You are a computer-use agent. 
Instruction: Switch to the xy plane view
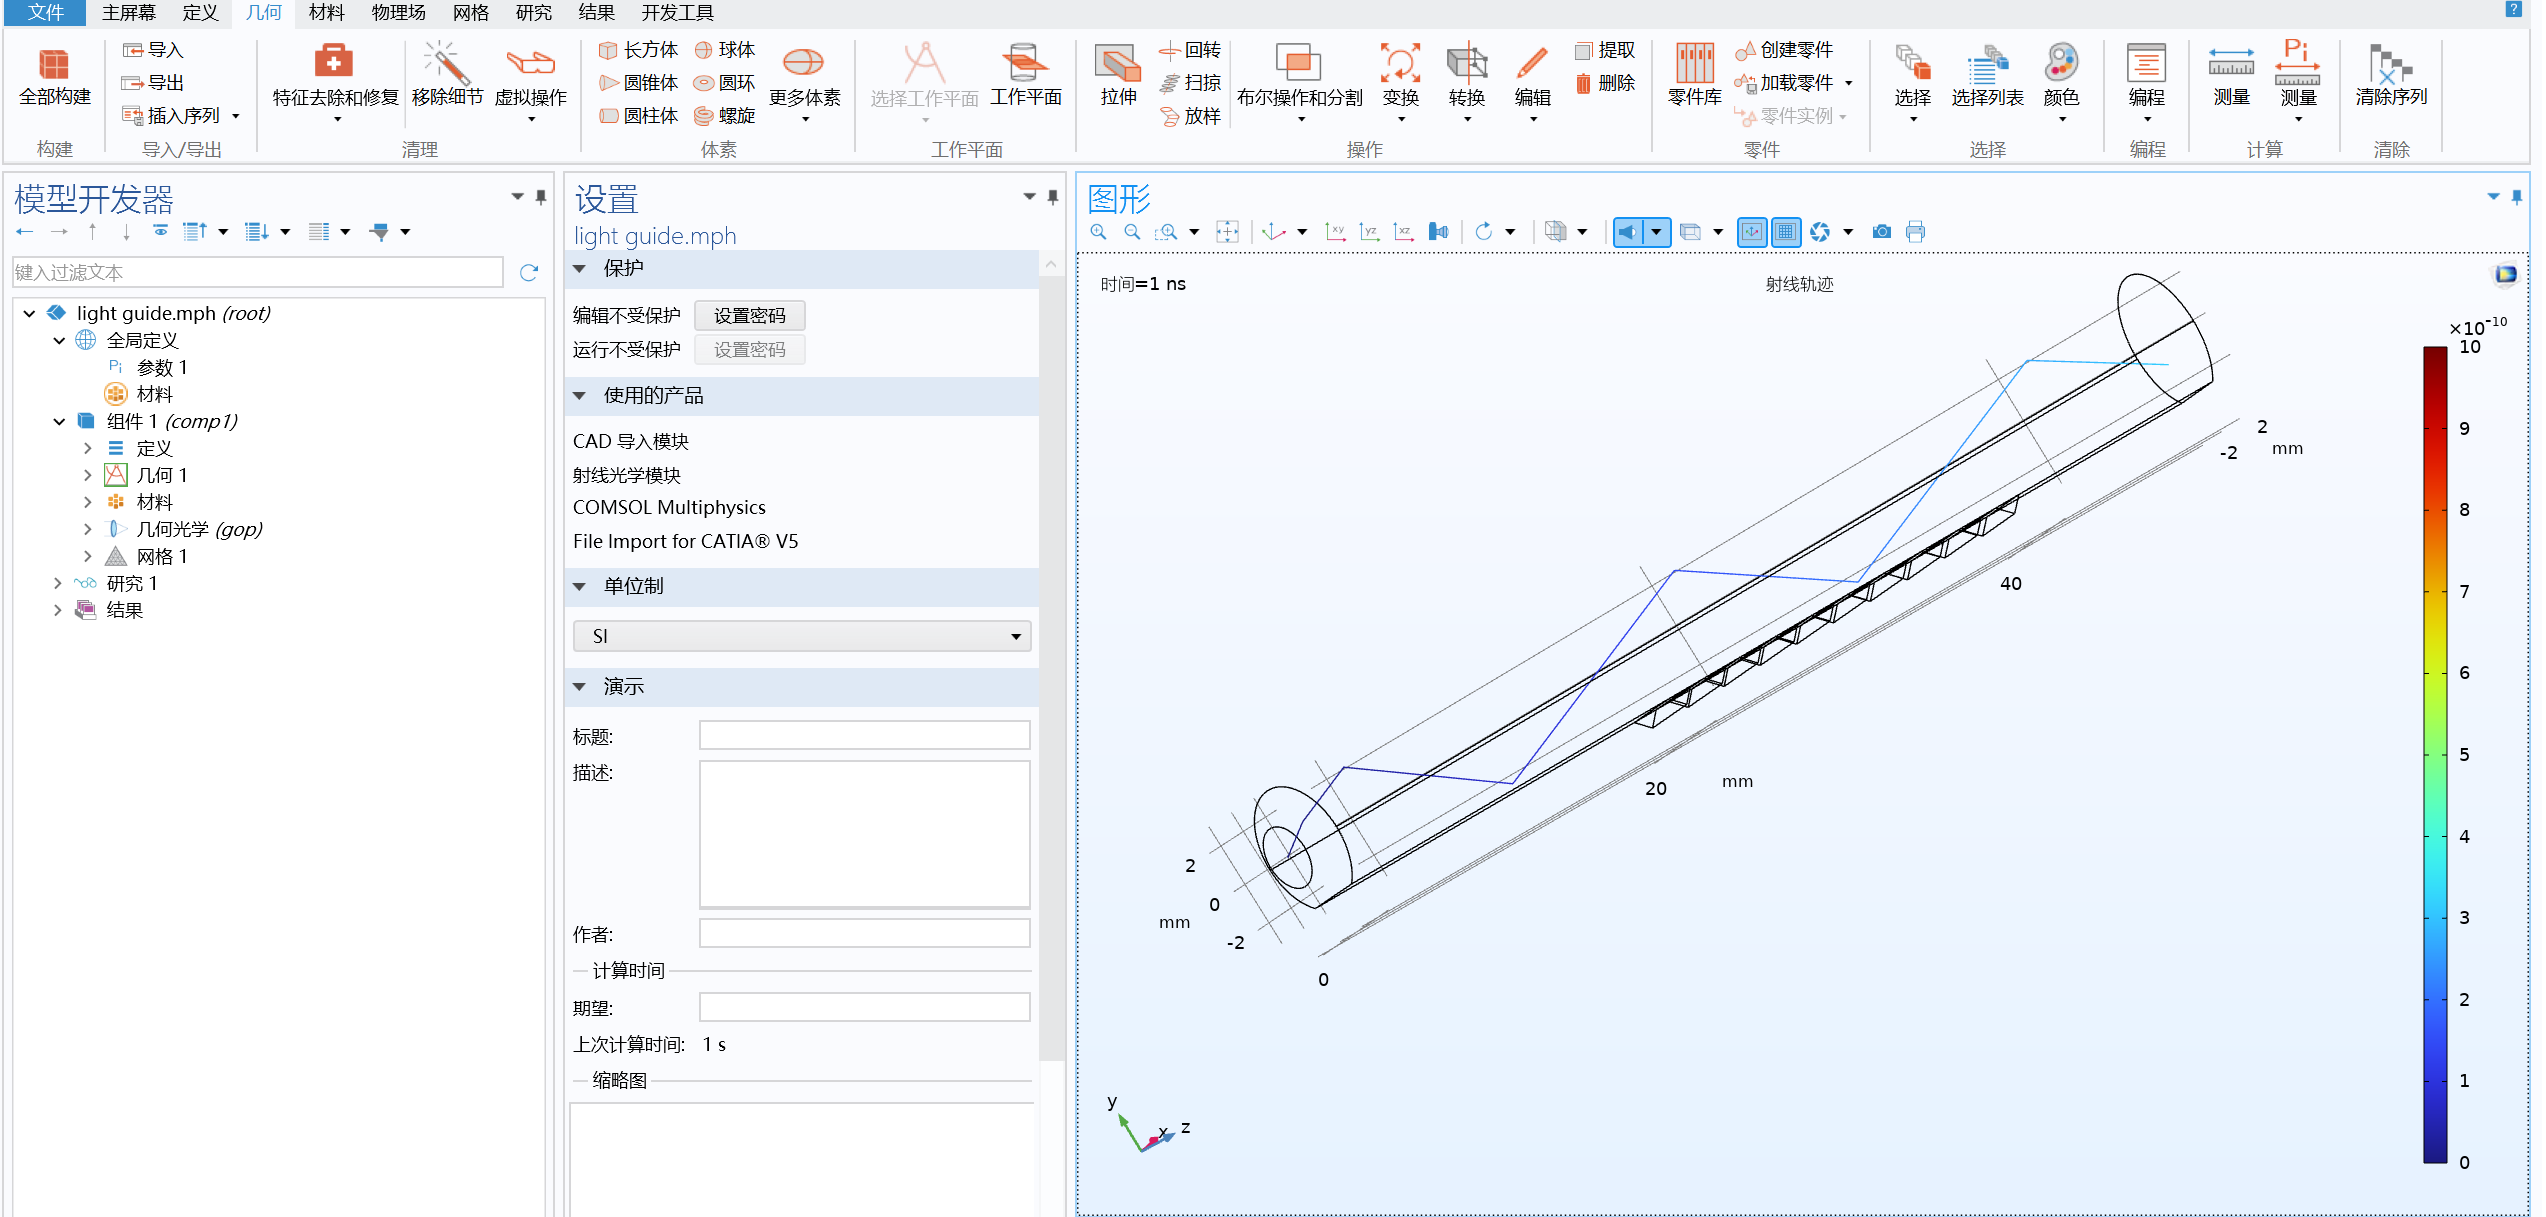coord(1335,232)
